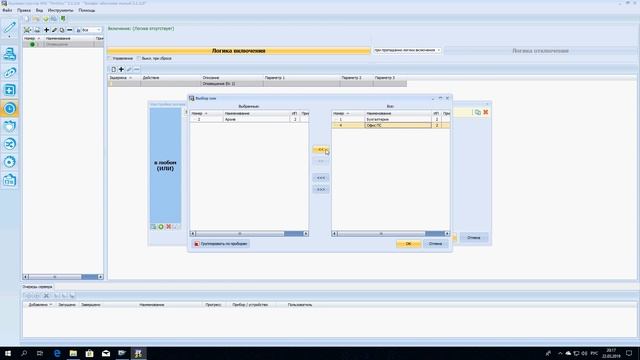Screen dimensions: 640x360
Task: Click the red X icon below the OR block
Action: [169, 227]
